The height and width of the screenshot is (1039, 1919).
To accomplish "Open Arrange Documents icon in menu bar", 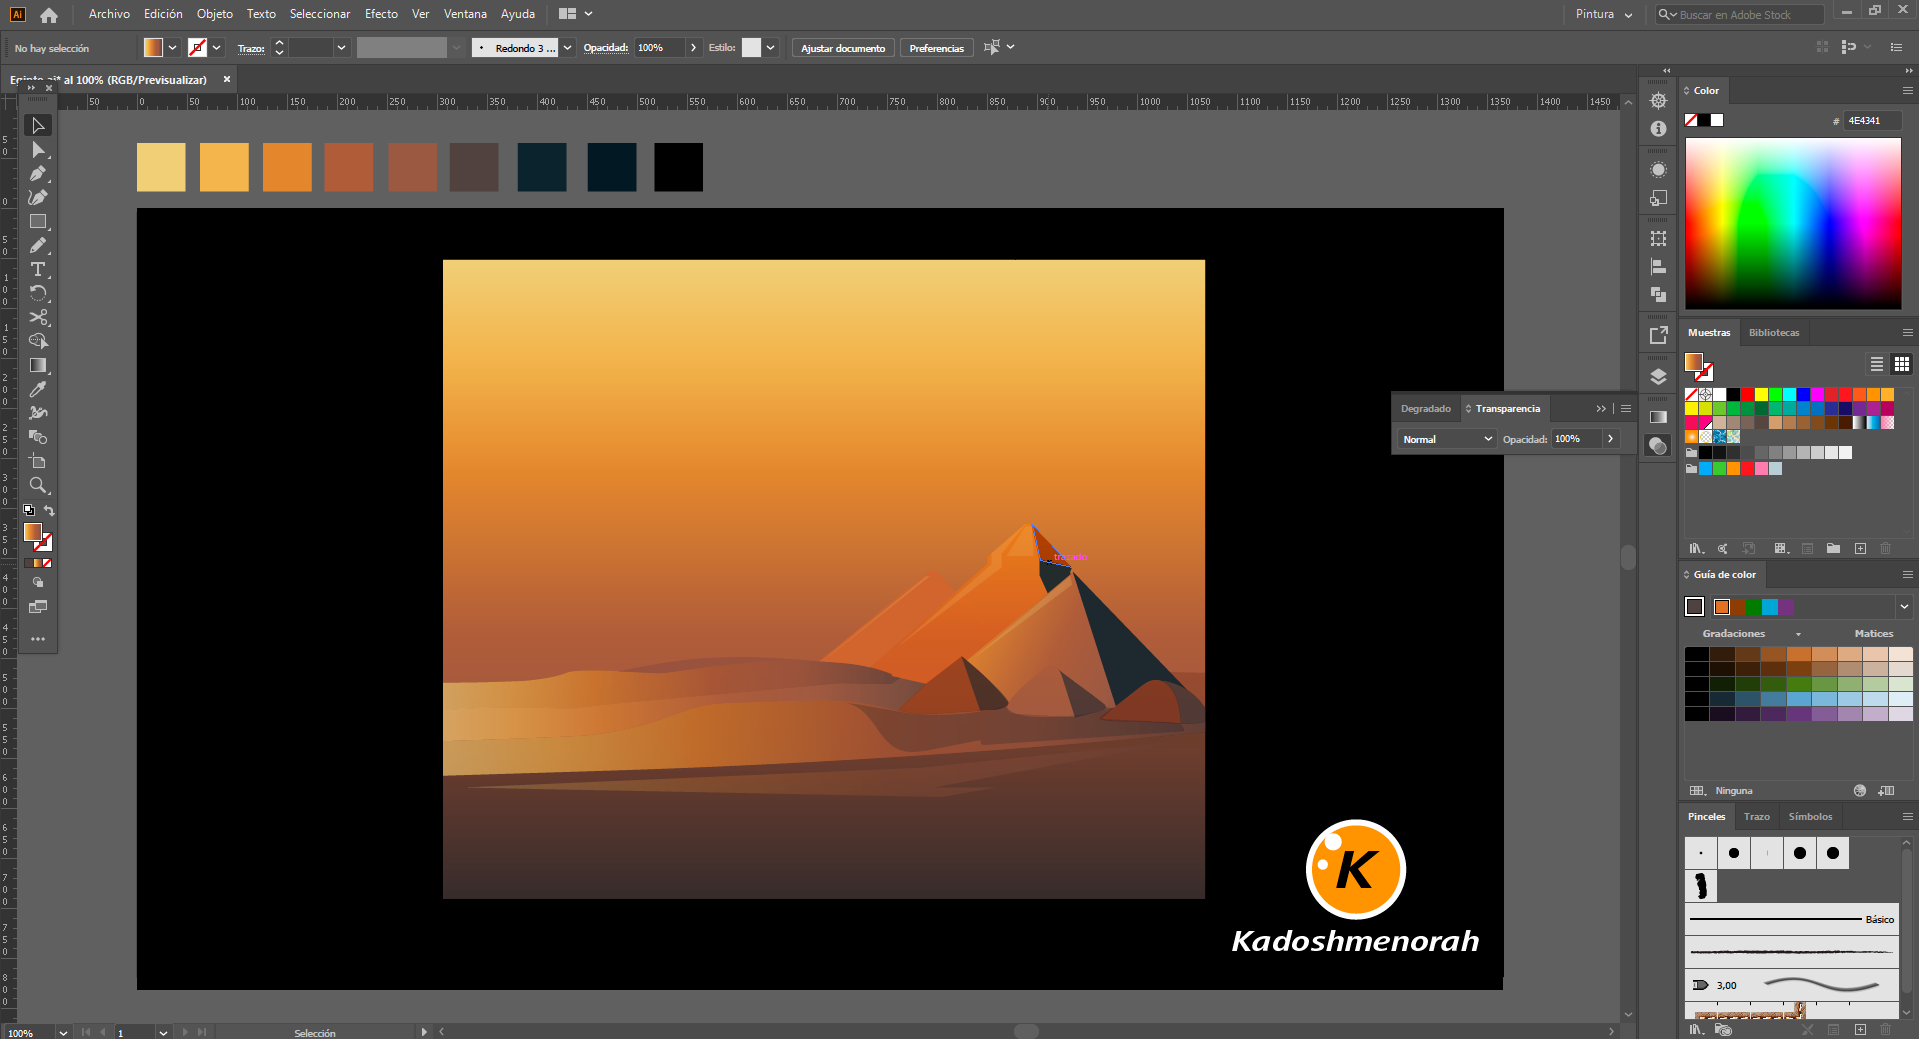I will pos(575,14).
